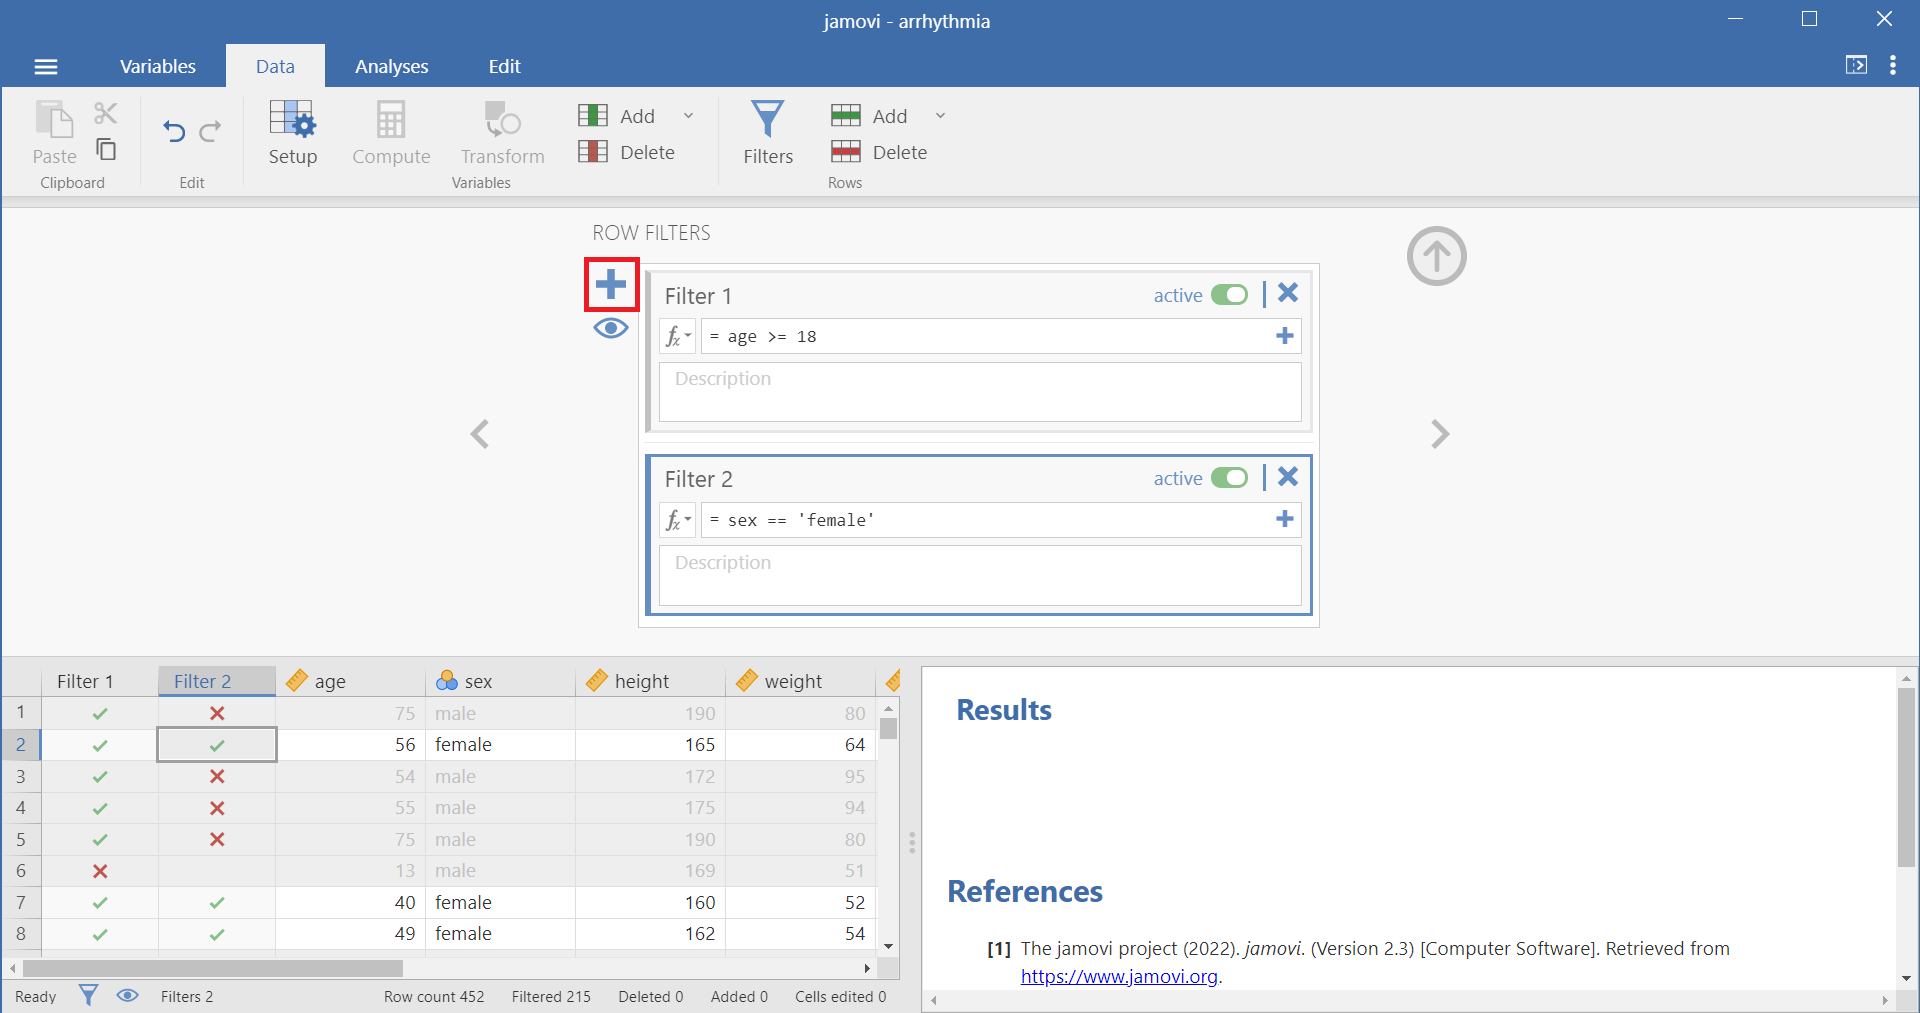The height and width of the screenshot is (1013, 1920).
Task: Toggle filtered rows visibility eye below plus
Action: pyautogui.click(x=611, y=329)
